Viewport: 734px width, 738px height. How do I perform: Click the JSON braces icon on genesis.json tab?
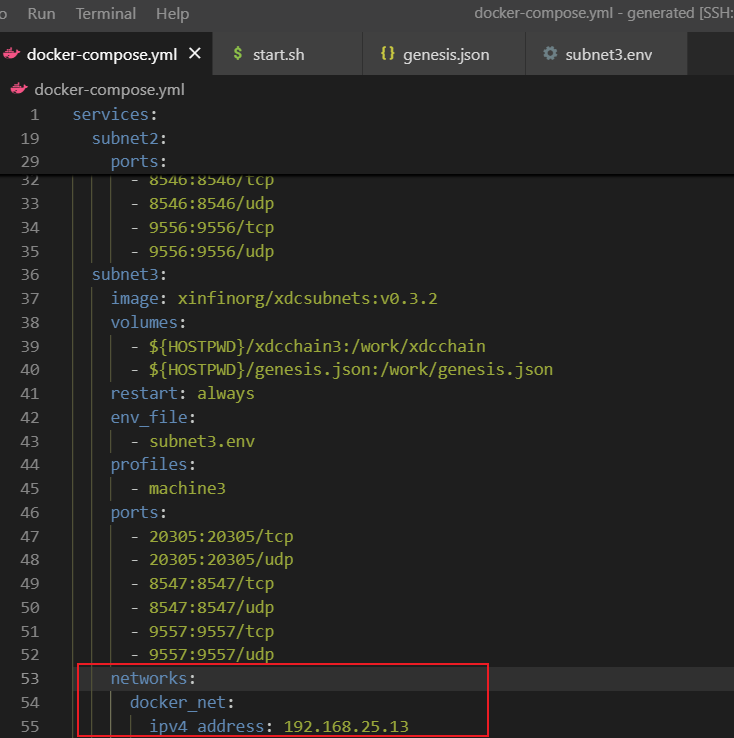(x=387, y=53)
